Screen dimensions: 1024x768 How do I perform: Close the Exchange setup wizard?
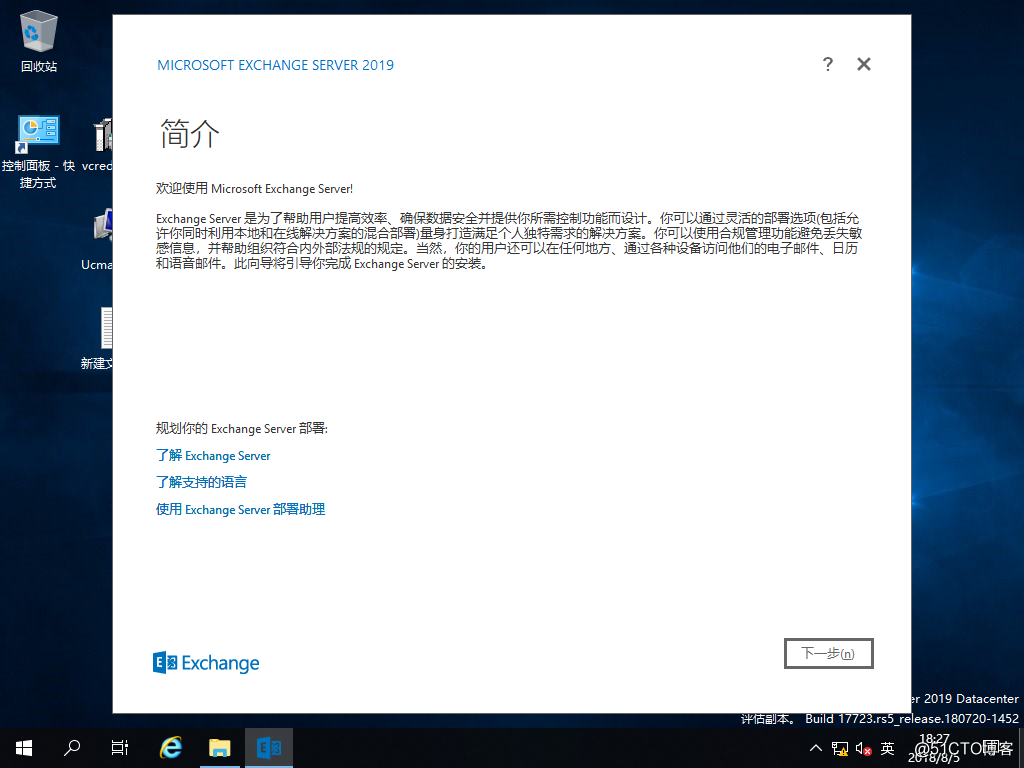click(863, 64)
